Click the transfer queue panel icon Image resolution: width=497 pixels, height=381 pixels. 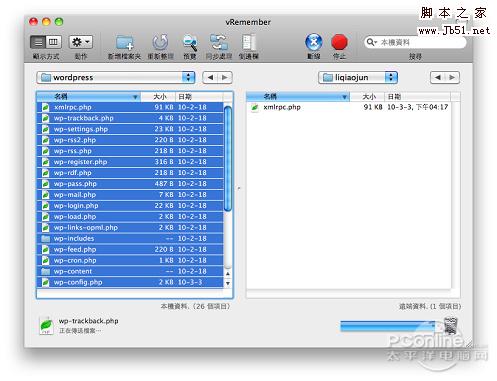coord(249,43)
